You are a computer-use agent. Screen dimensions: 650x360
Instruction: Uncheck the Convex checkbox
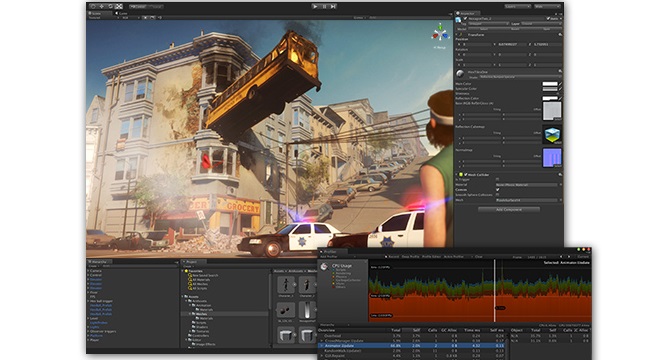tap(498, 190)
